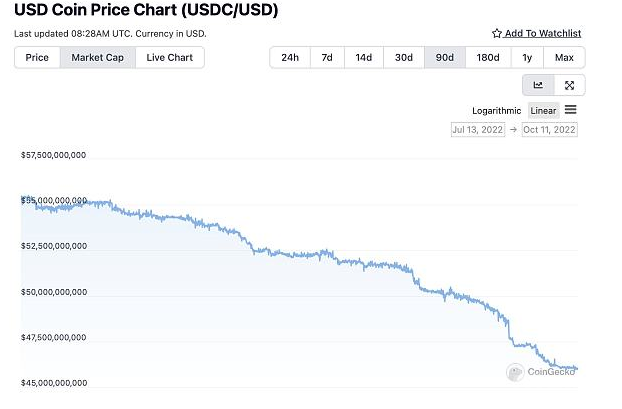Show the Max time range
This screenshot has width=622, height=409.
coord(564,58)
